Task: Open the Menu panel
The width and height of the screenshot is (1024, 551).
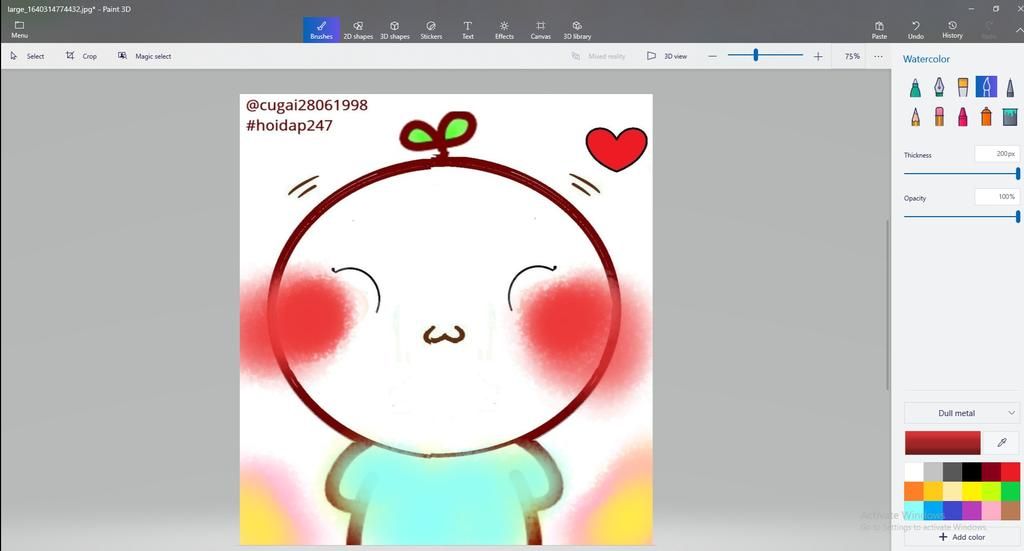Action: (x=19, y=29)
